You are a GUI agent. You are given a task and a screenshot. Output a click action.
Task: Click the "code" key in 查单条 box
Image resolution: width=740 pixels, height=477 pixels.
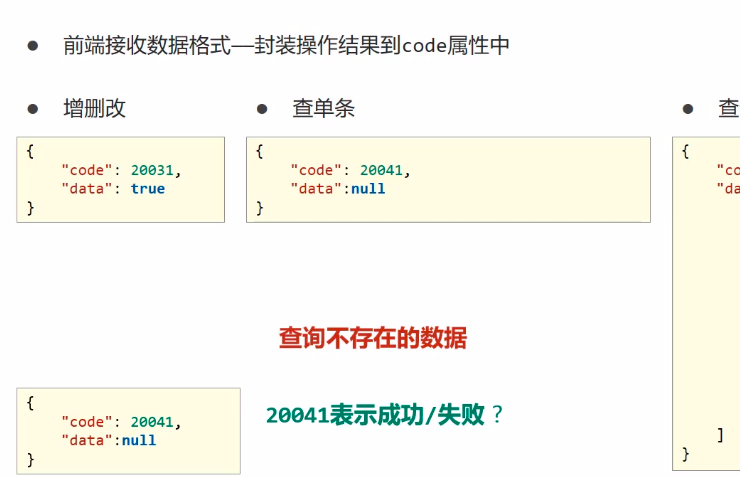click(316, 170)
